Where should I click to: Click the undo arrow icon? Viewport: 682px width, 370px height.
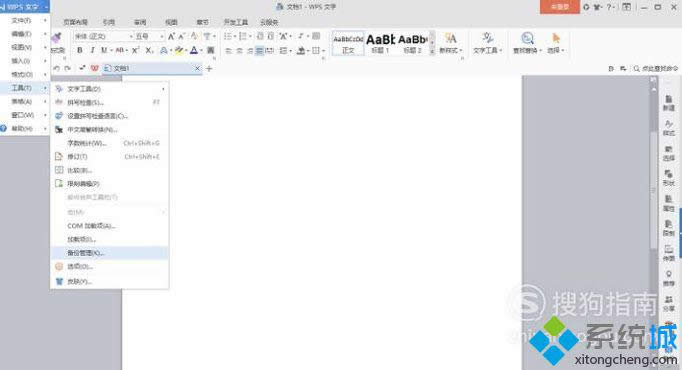click(x=56, y=68)
